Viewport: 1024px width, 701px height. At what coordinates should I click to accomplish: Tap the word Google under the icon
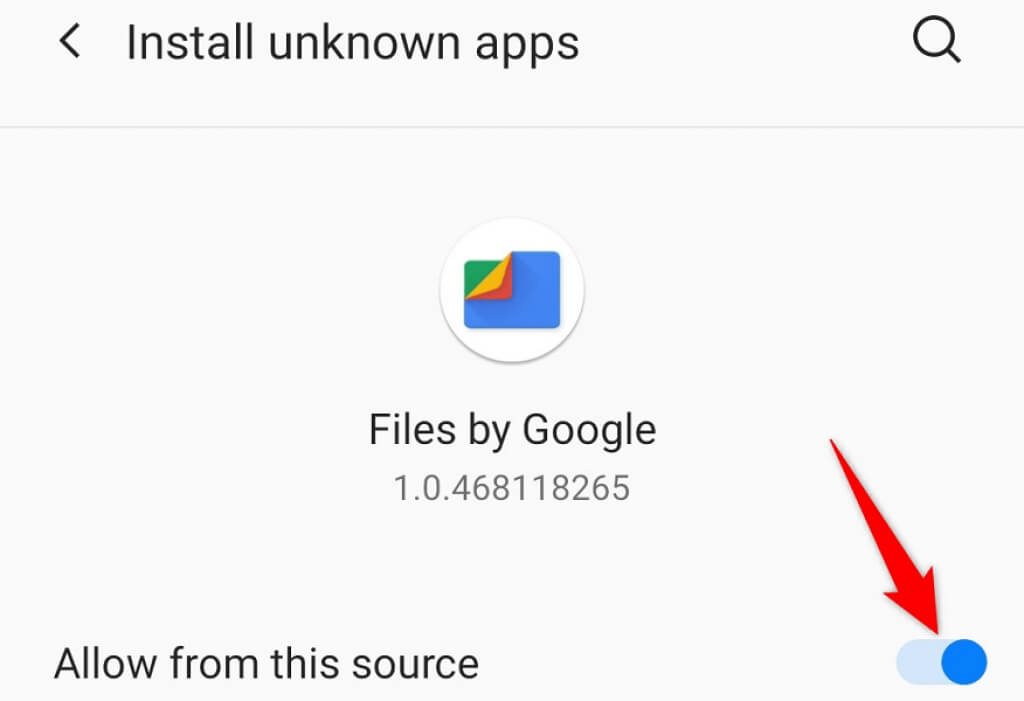pos(590,431)
